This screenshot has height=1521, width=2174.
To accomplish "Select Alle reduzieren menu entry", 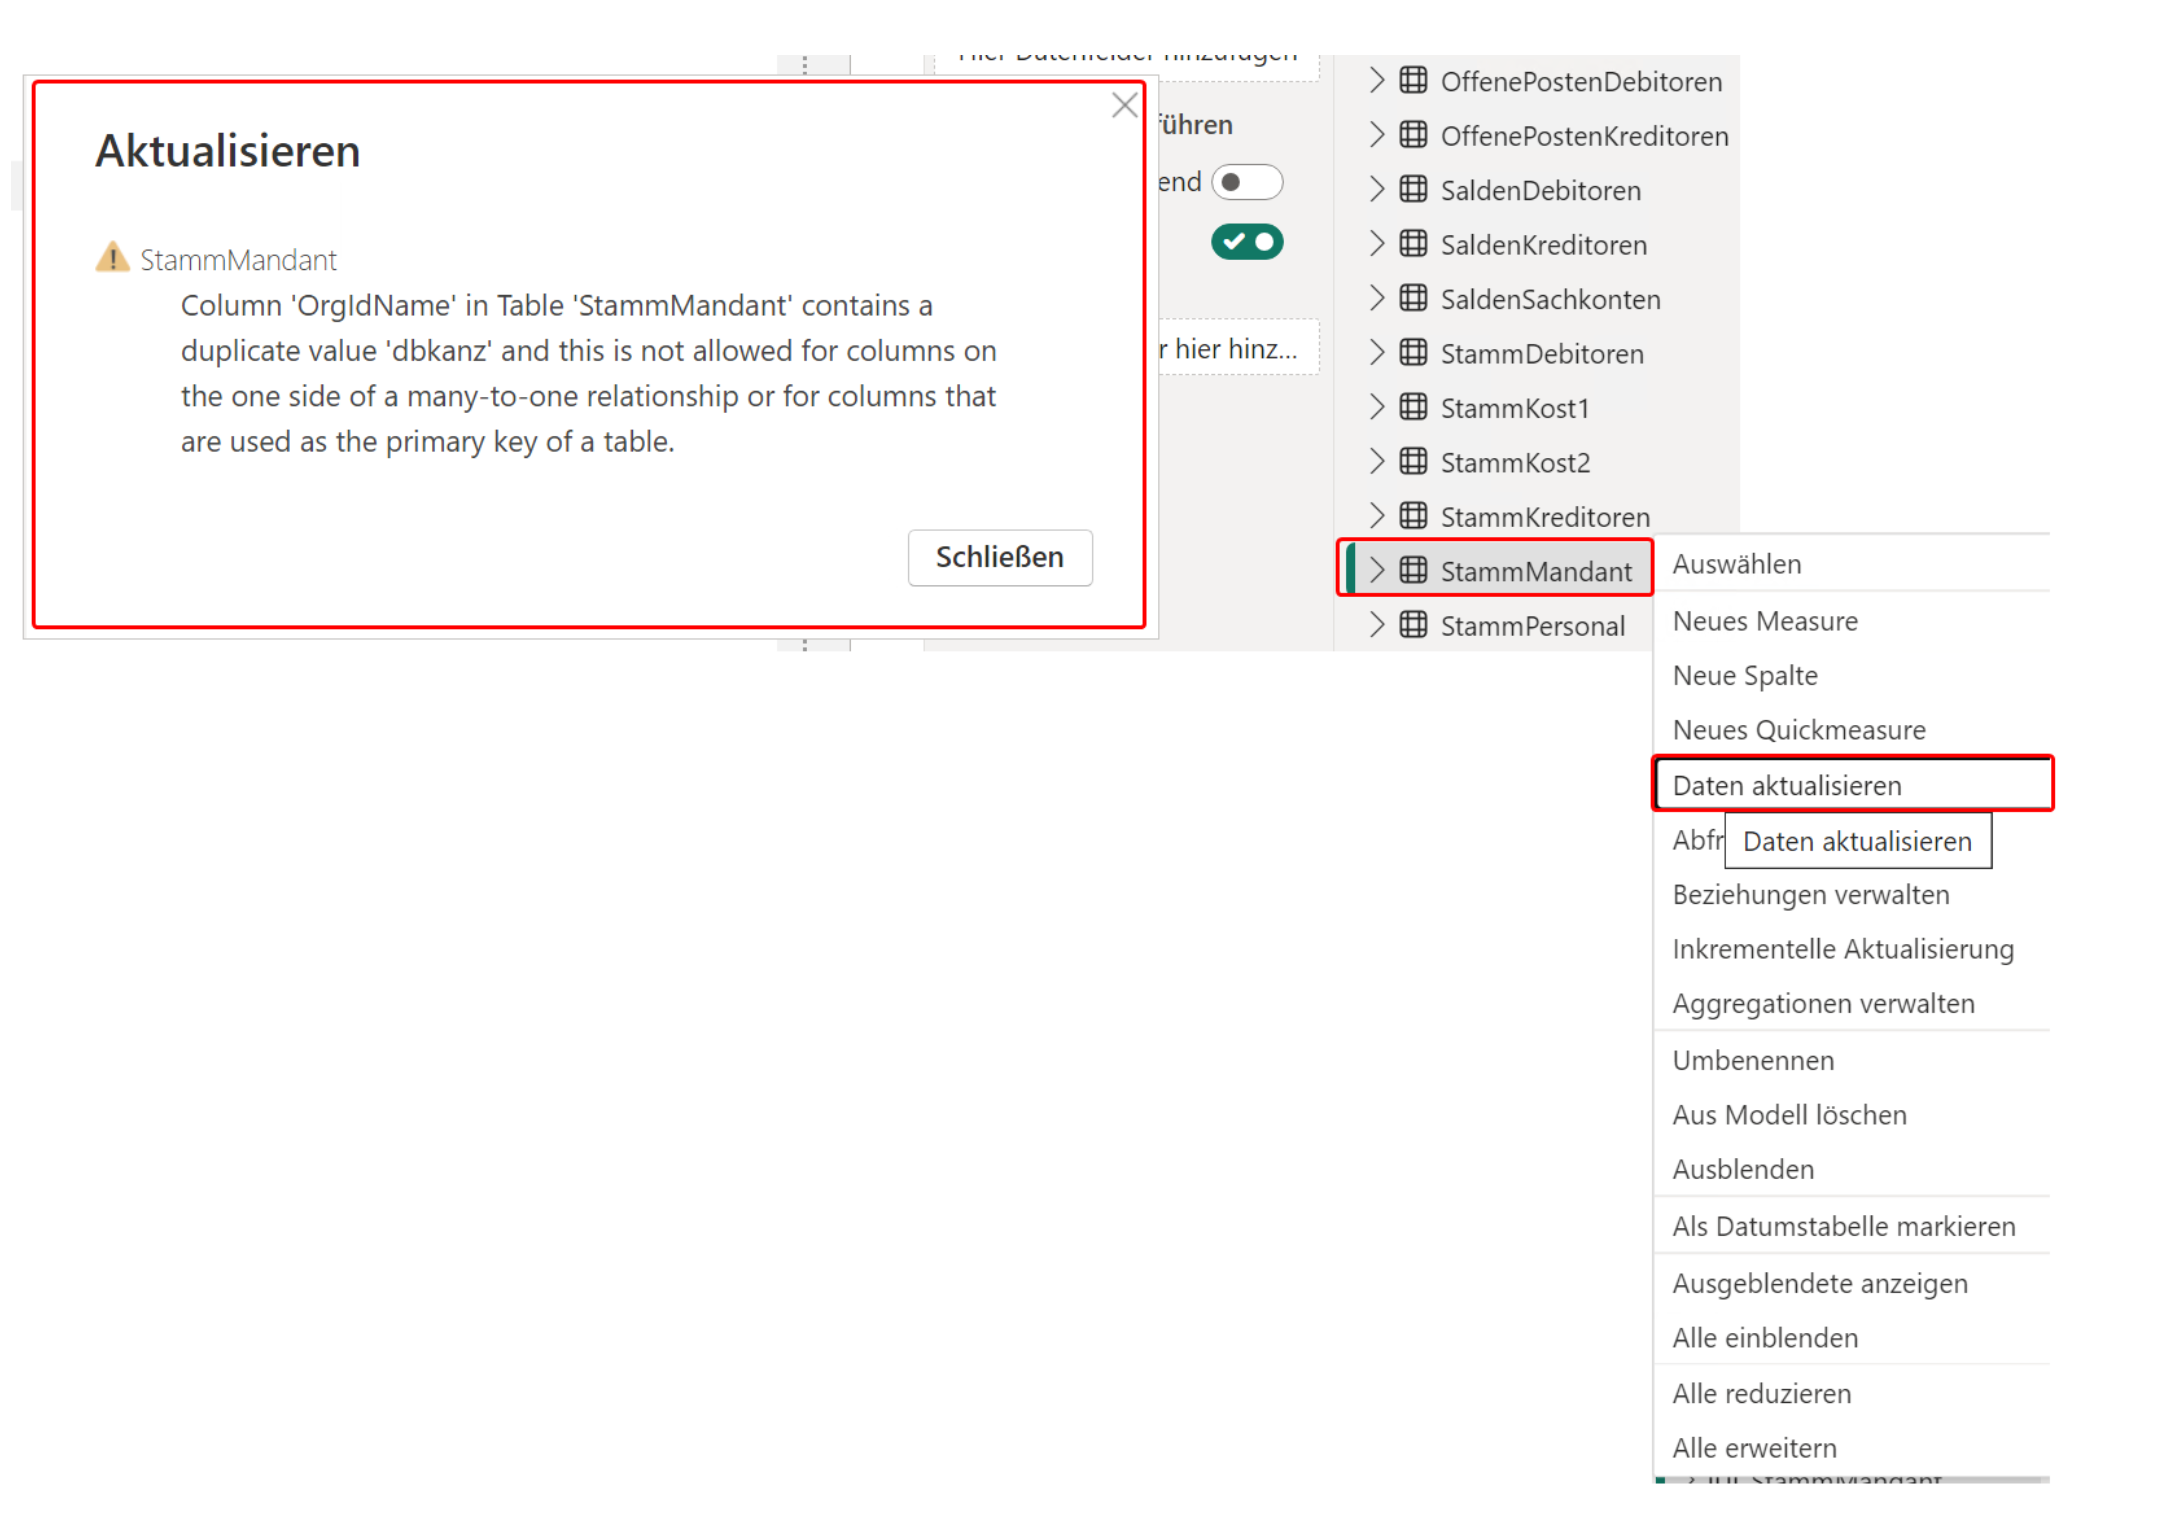I will coord(1852,1393).
